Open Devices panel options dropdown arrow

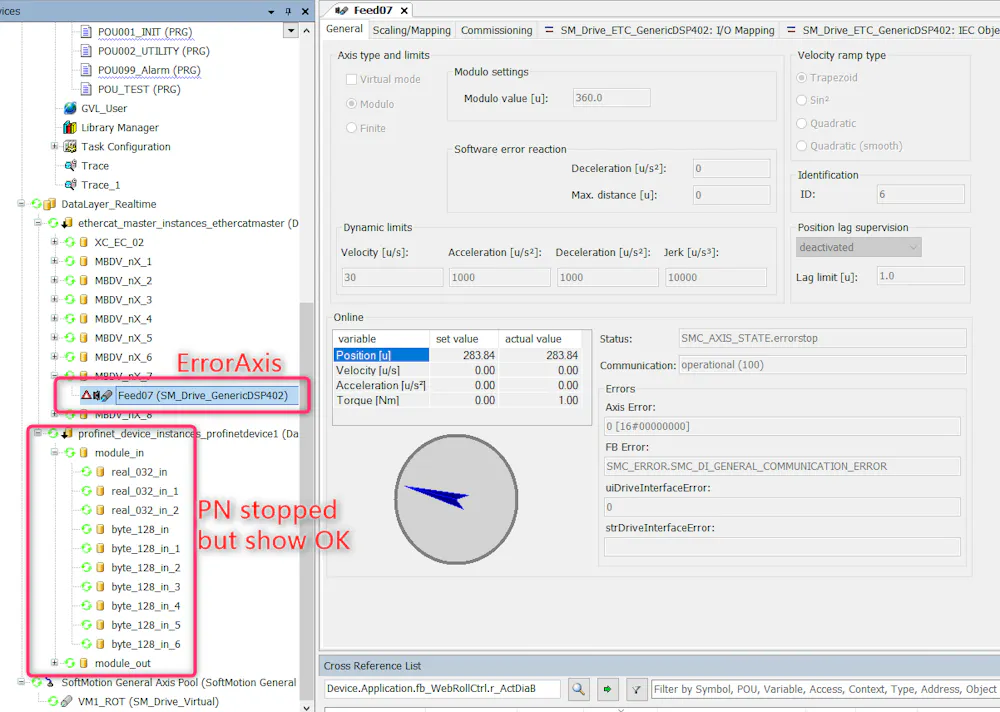(272, 11)
